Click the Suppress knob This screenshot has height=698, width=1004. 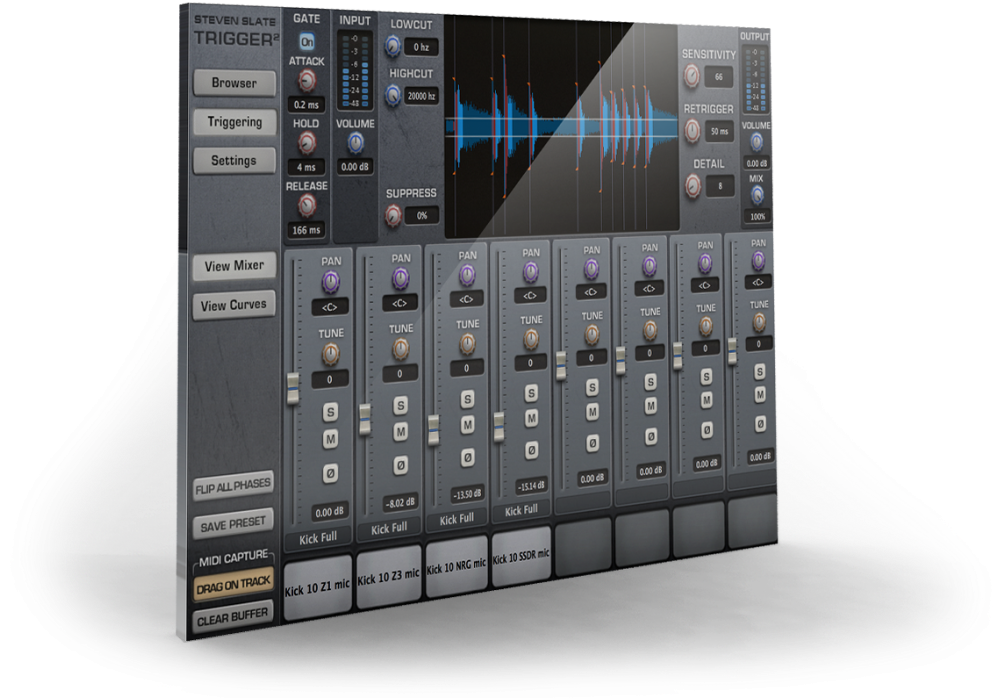pyautogui.click(x=393, y=216)
